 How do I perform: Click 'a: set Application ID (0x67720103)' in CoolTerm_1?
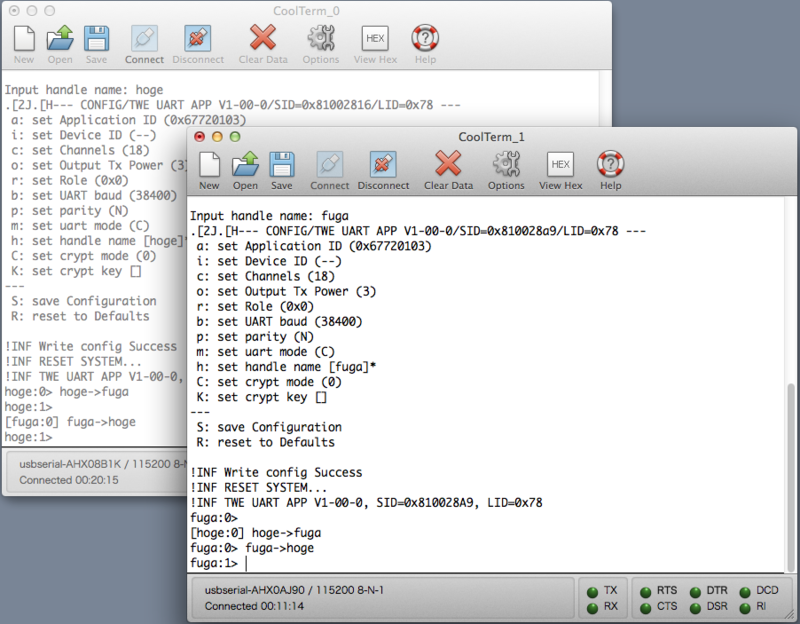click(314, 246)
